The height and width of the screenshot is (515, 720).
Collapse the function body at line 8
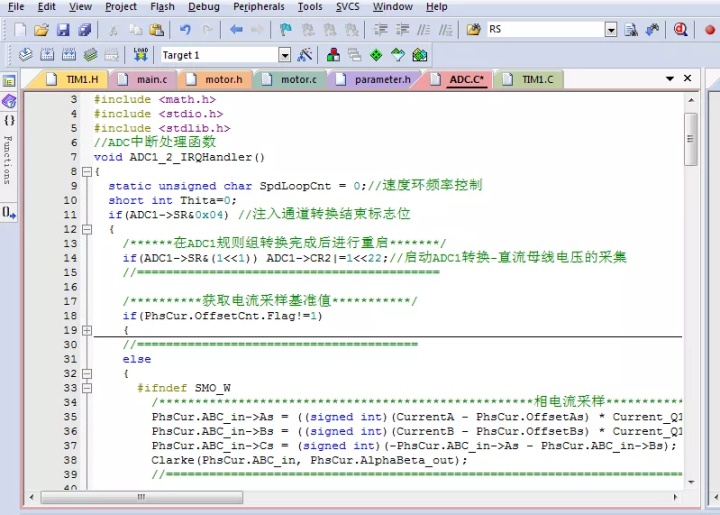pyautogui.click(x=87, y=172)
